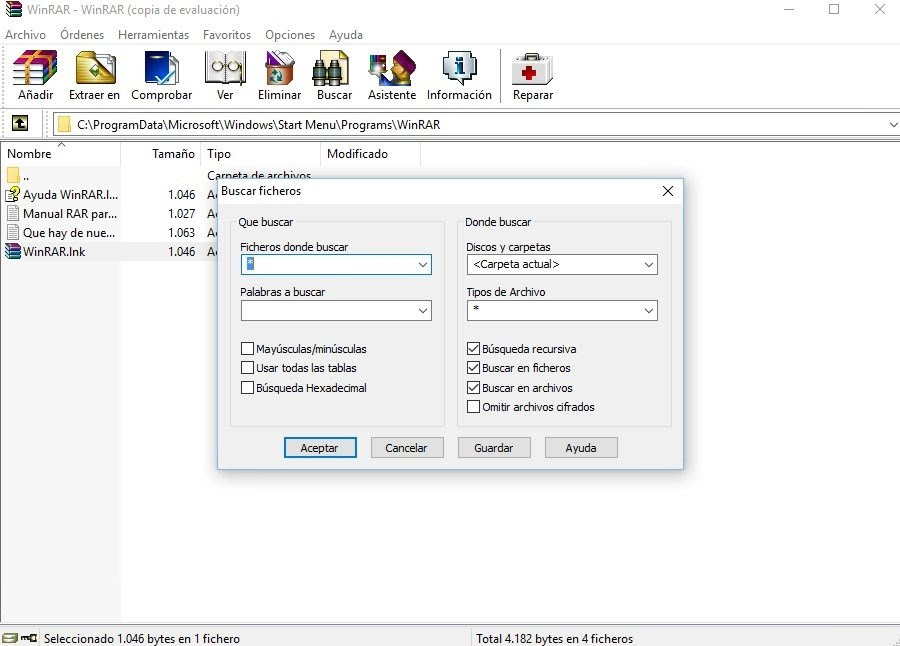Click 'Total 4.182 bytes en 4 ficheros' status
900x646 pixels.
[x=554, y=639]
